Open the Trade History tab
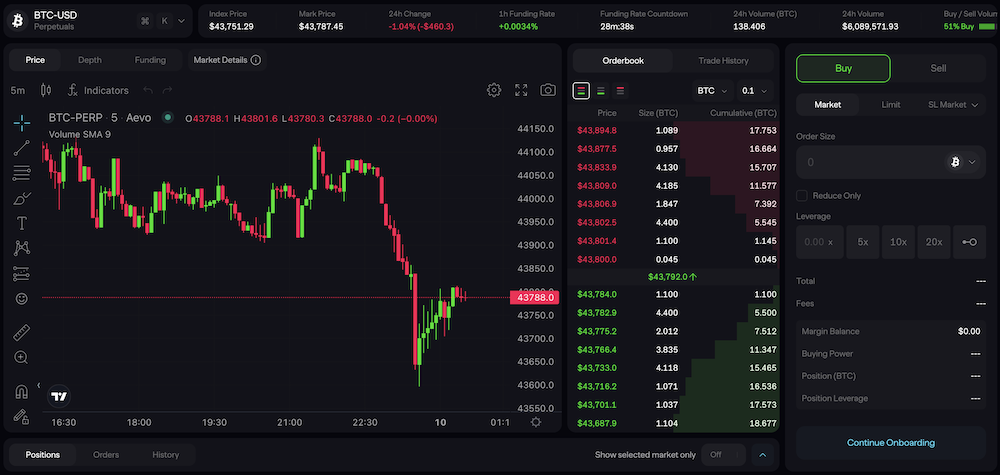1000x475 pixels. pyautogui.click(x=723, y=61)
